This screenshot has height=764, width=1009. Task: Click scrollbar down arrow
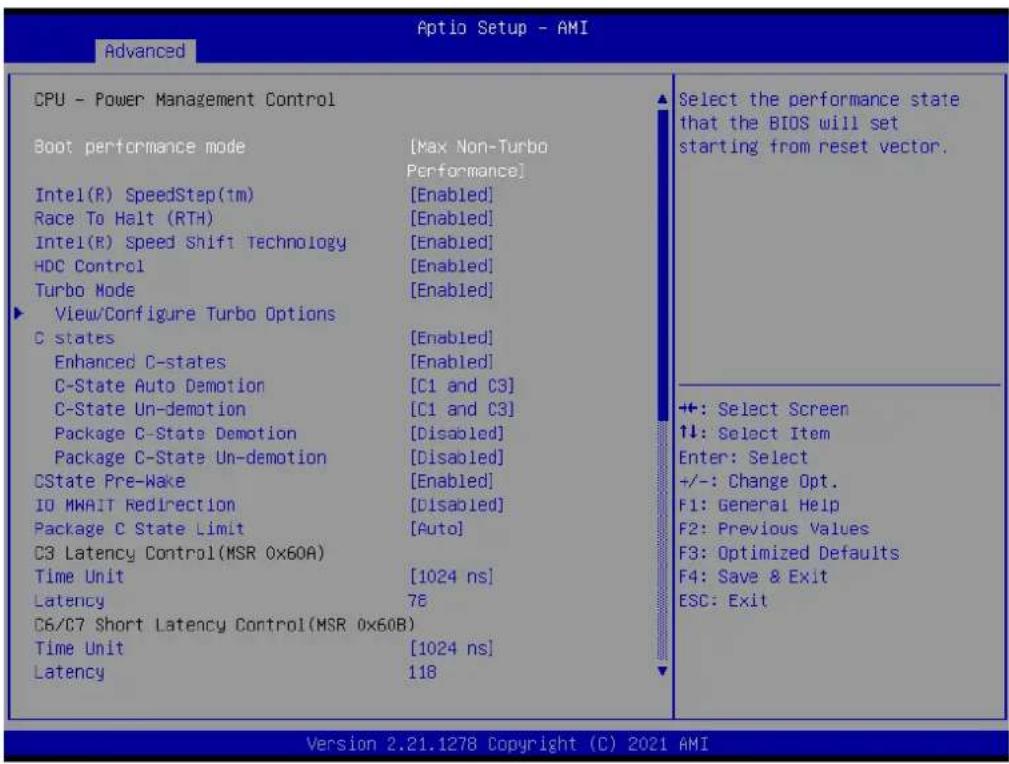(x=662, y=671)
